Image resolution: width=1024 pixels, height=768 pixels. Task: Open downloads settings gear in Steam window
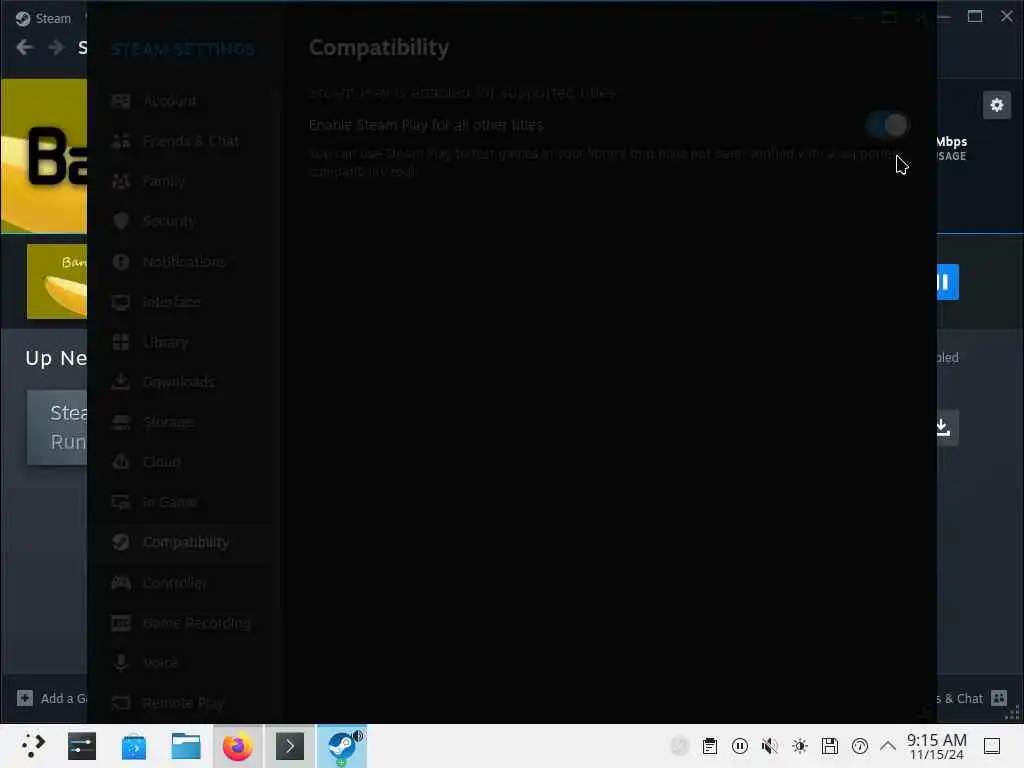997,105
